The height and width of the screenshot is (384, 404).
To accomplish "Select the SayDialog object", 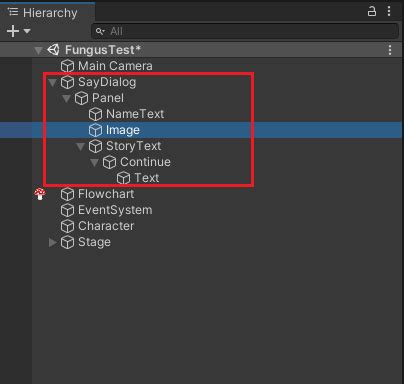I will coord(107,82).
